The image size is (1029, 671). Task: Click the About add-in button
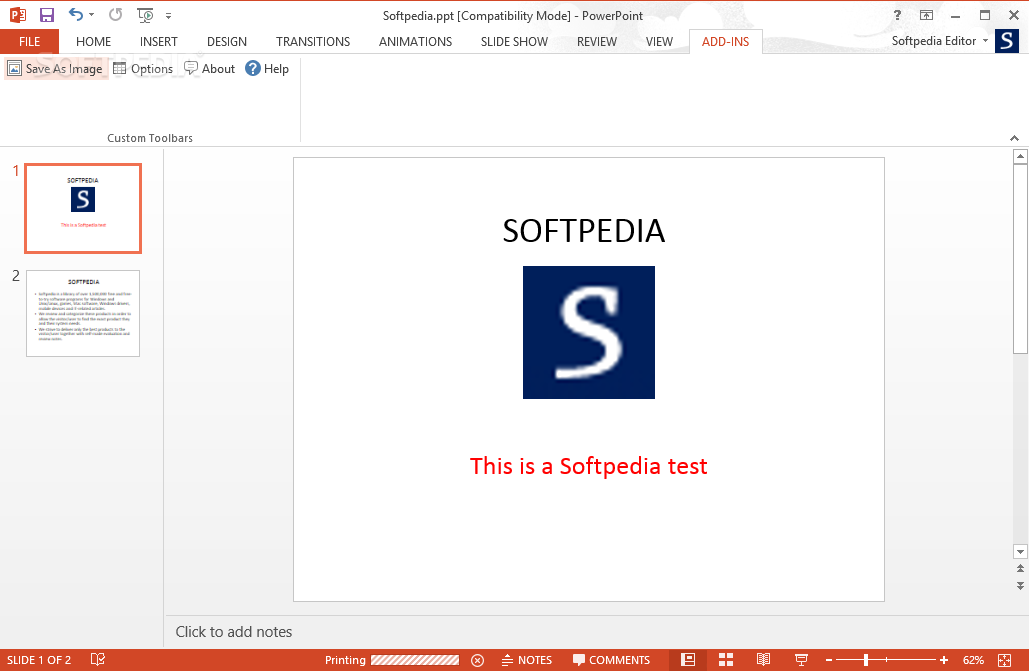(209, 68)
